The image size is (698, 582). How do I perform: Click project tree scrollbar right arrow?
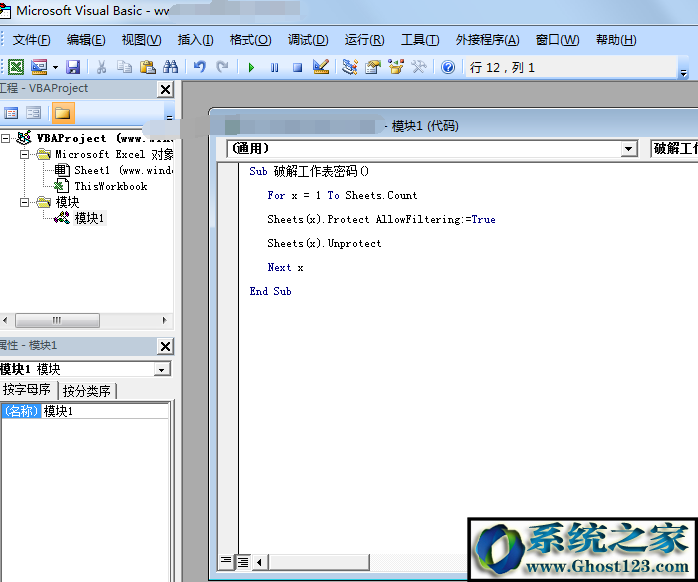pos(165,320)
